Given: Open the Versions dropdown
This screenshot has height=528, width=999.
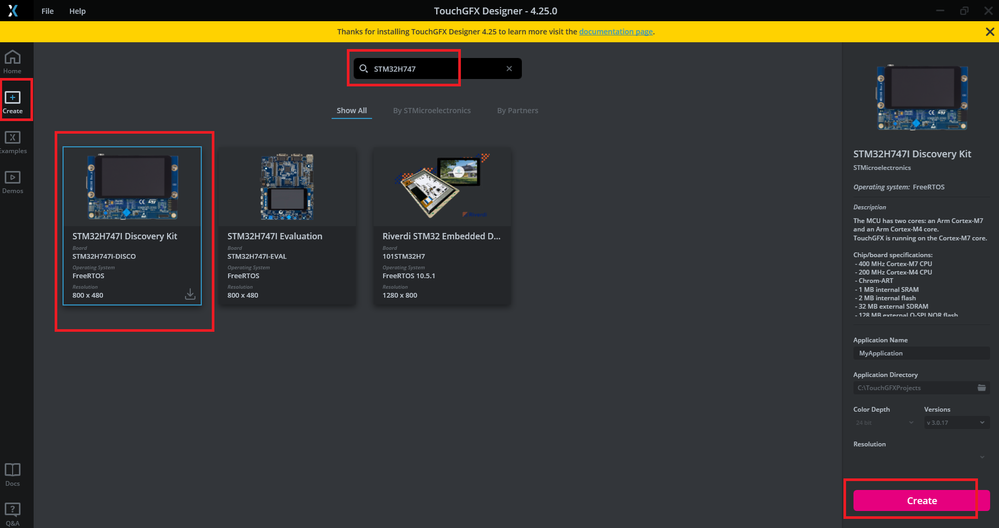Looking at the screenshot, I should pos(956,422).
